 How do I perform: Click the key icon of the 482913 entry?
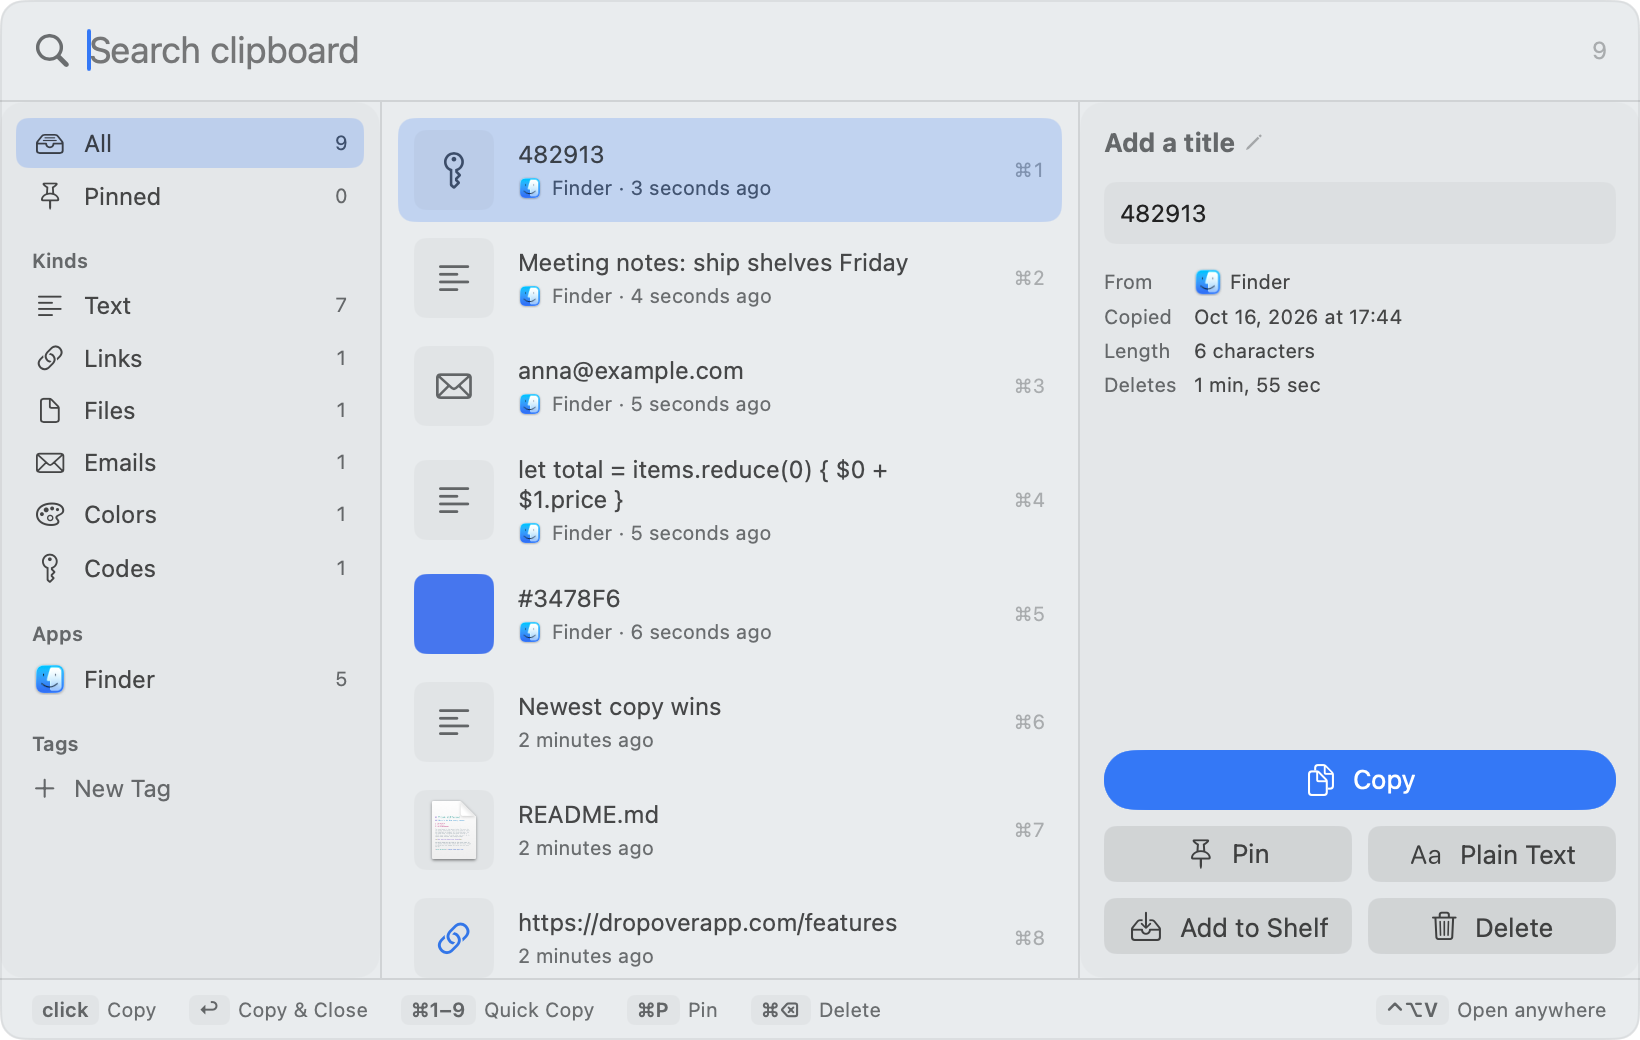(454, 170)
